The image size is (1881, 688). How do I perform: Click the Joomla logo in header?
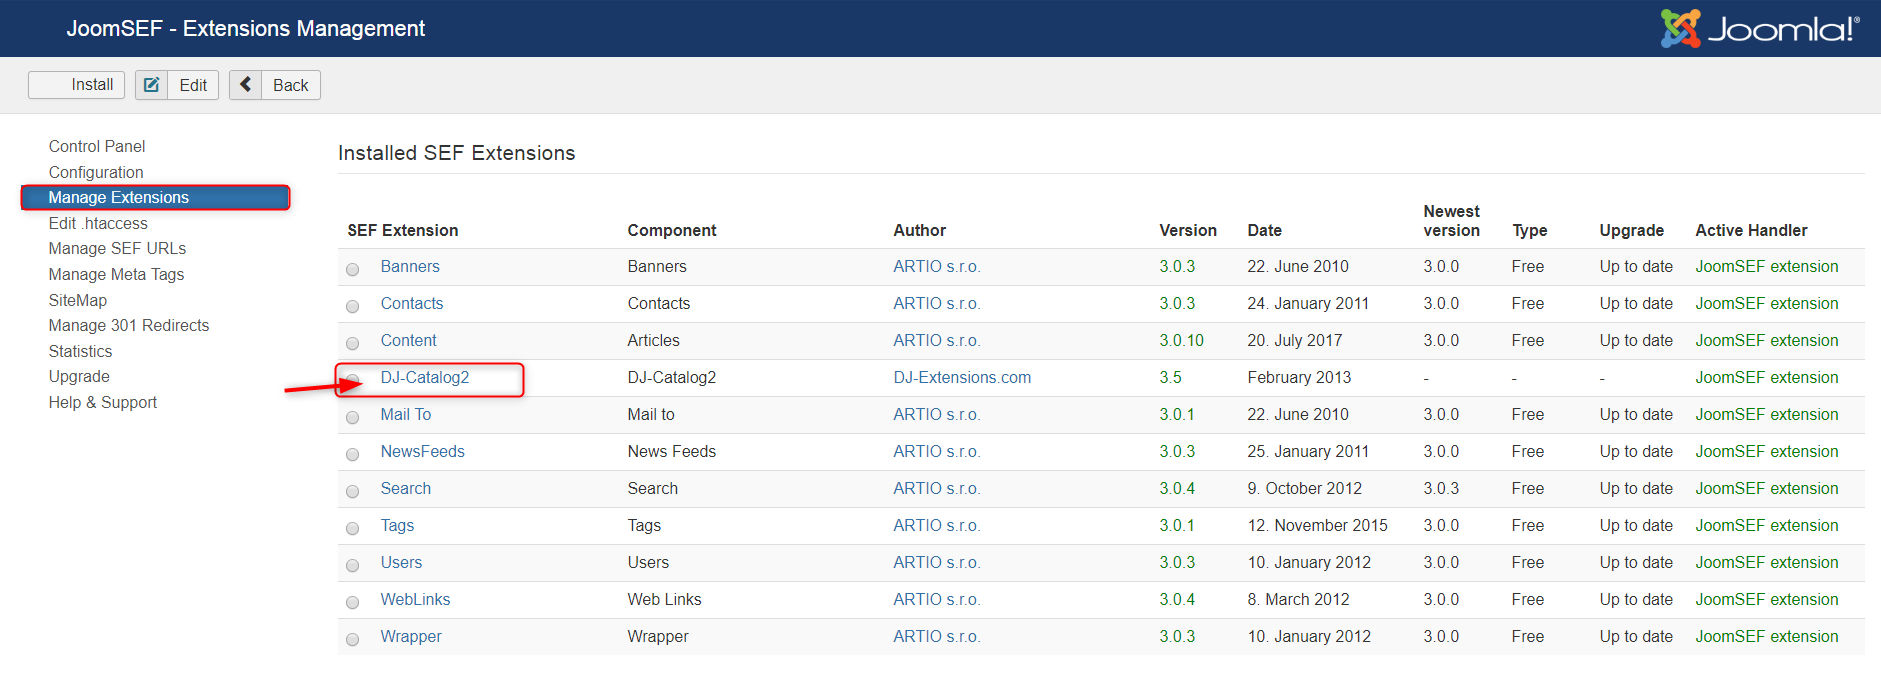click(x=1760, y=28)
